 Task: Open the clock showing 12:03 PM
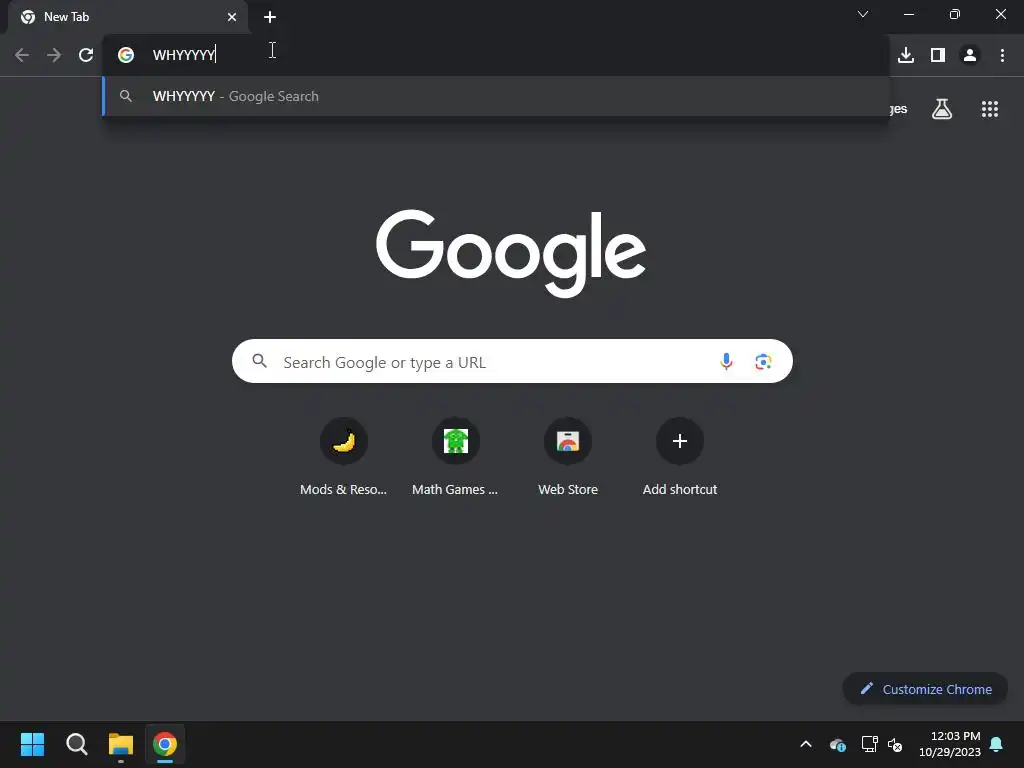(x=950, y=744)
